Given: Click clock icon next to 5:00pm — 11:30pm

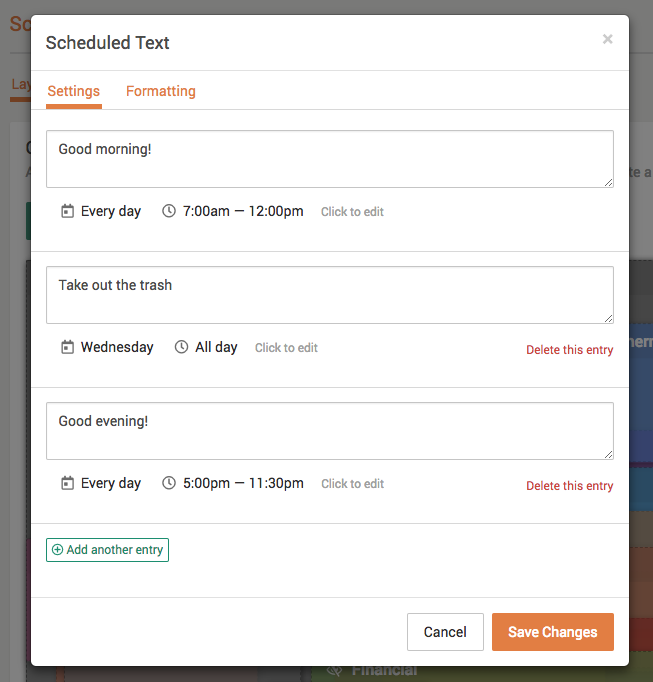Looking at the screenshot, I should (169, 483).
